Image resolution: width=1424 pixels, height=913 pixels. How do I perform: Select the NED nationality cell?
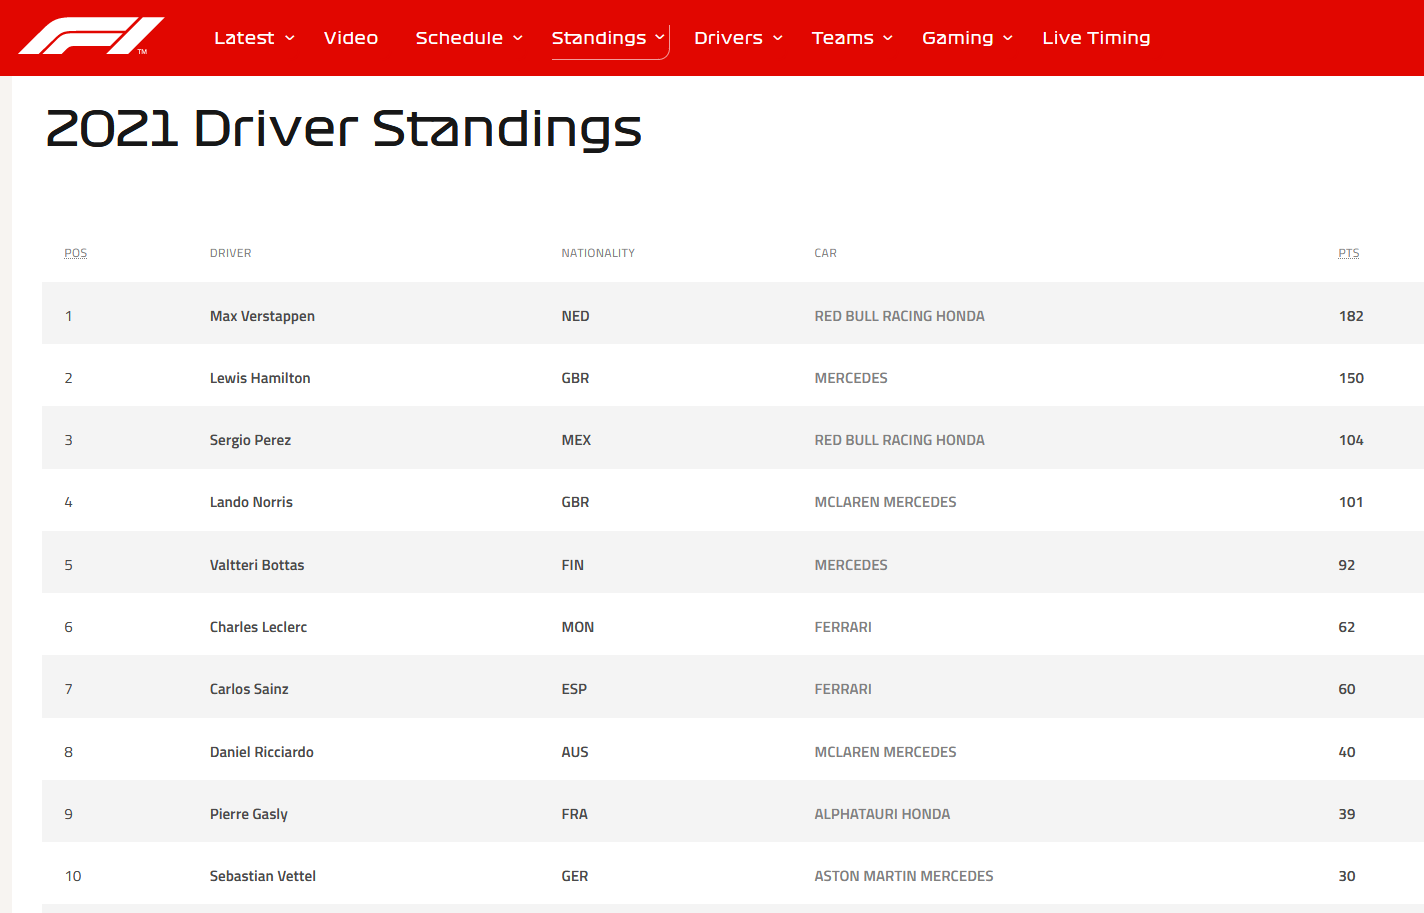tap(576, 316)
